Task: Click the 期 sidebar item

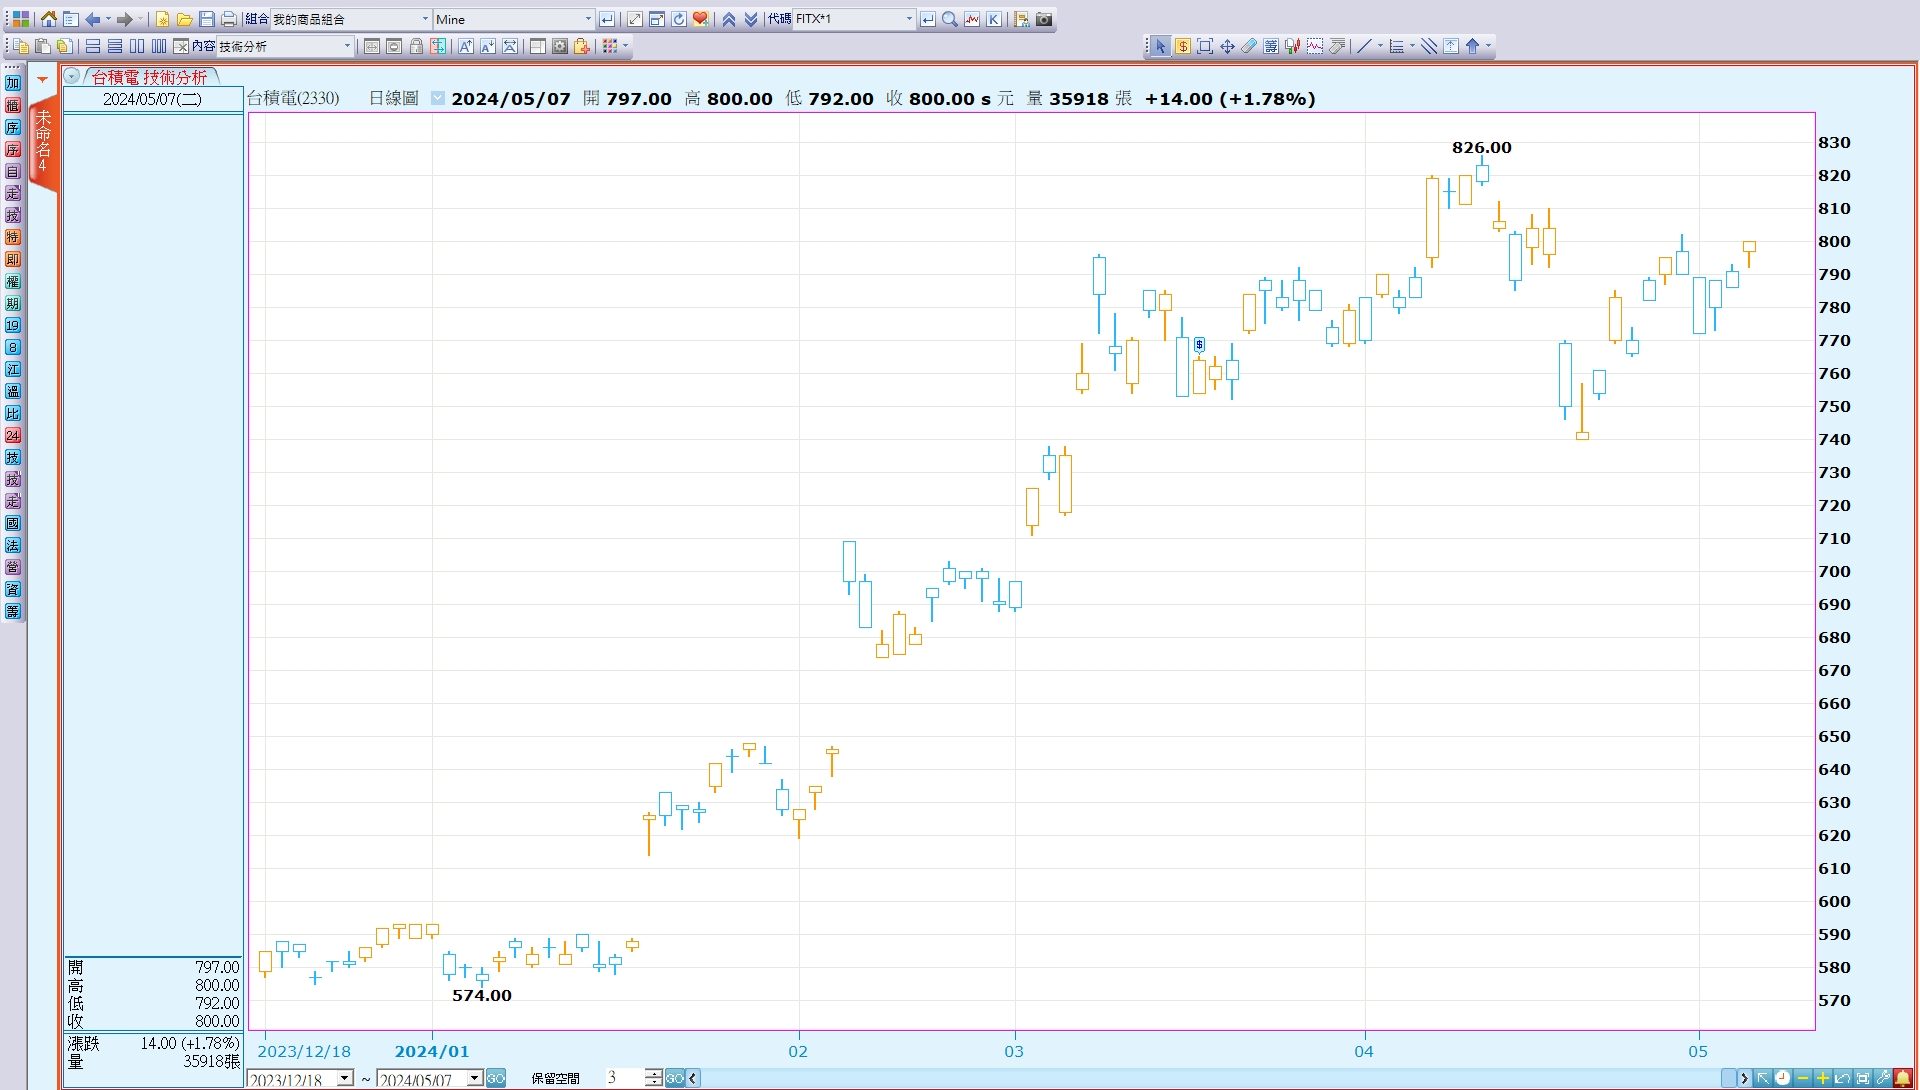Action: tap(13, 303)
